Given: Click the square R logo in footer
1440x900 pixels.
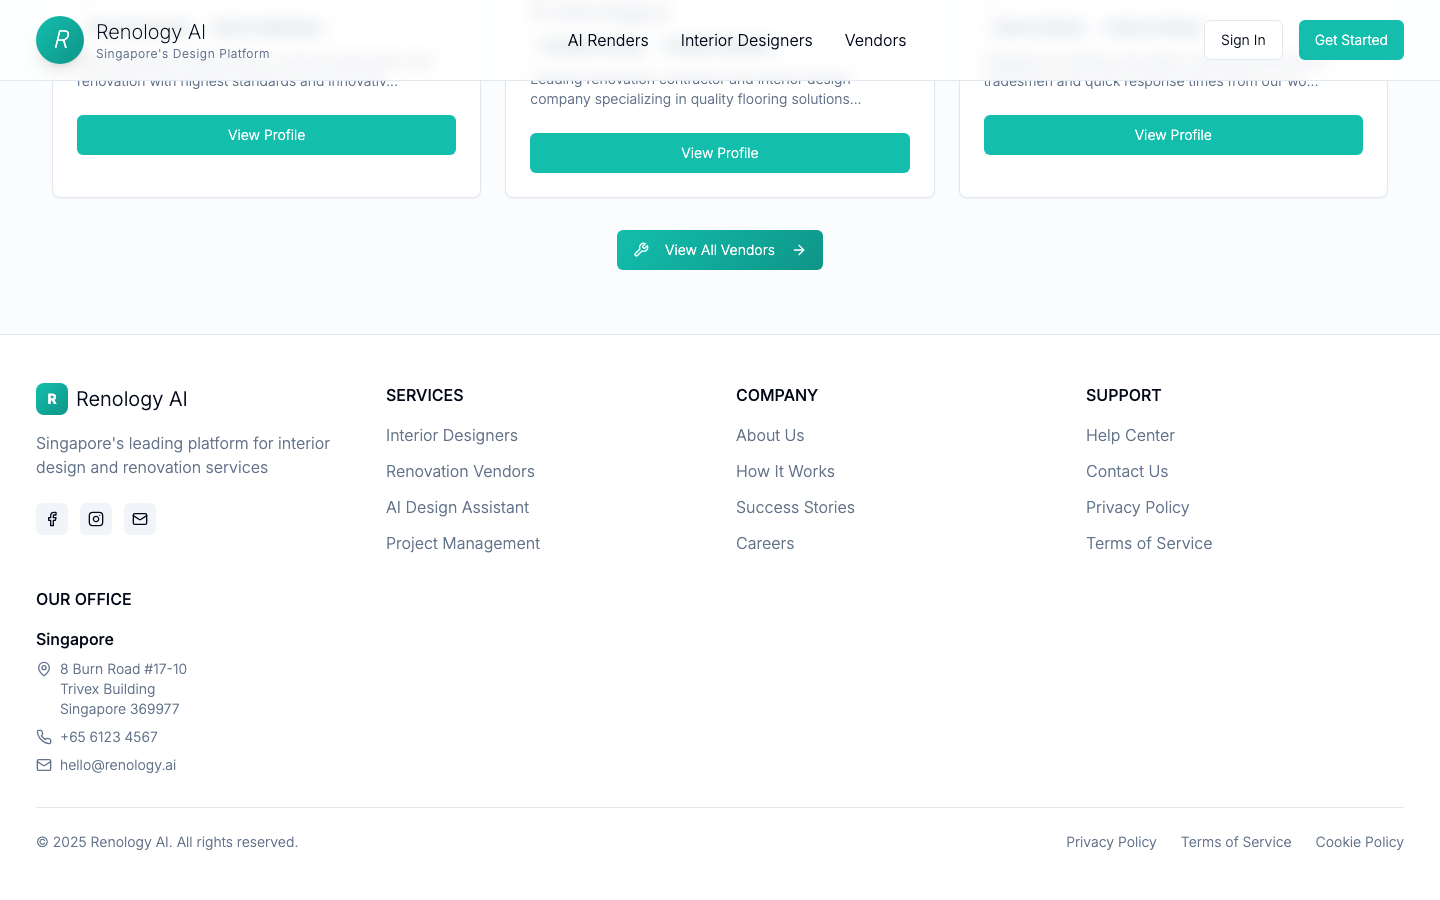Looking at the screenshot, I should 52,399.
